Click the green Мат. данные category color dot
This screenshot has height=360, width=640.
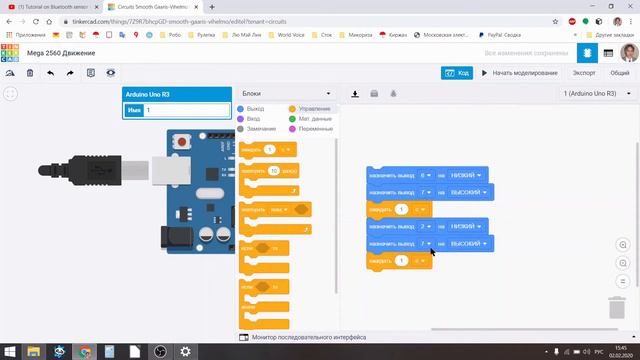coord(292,119)
